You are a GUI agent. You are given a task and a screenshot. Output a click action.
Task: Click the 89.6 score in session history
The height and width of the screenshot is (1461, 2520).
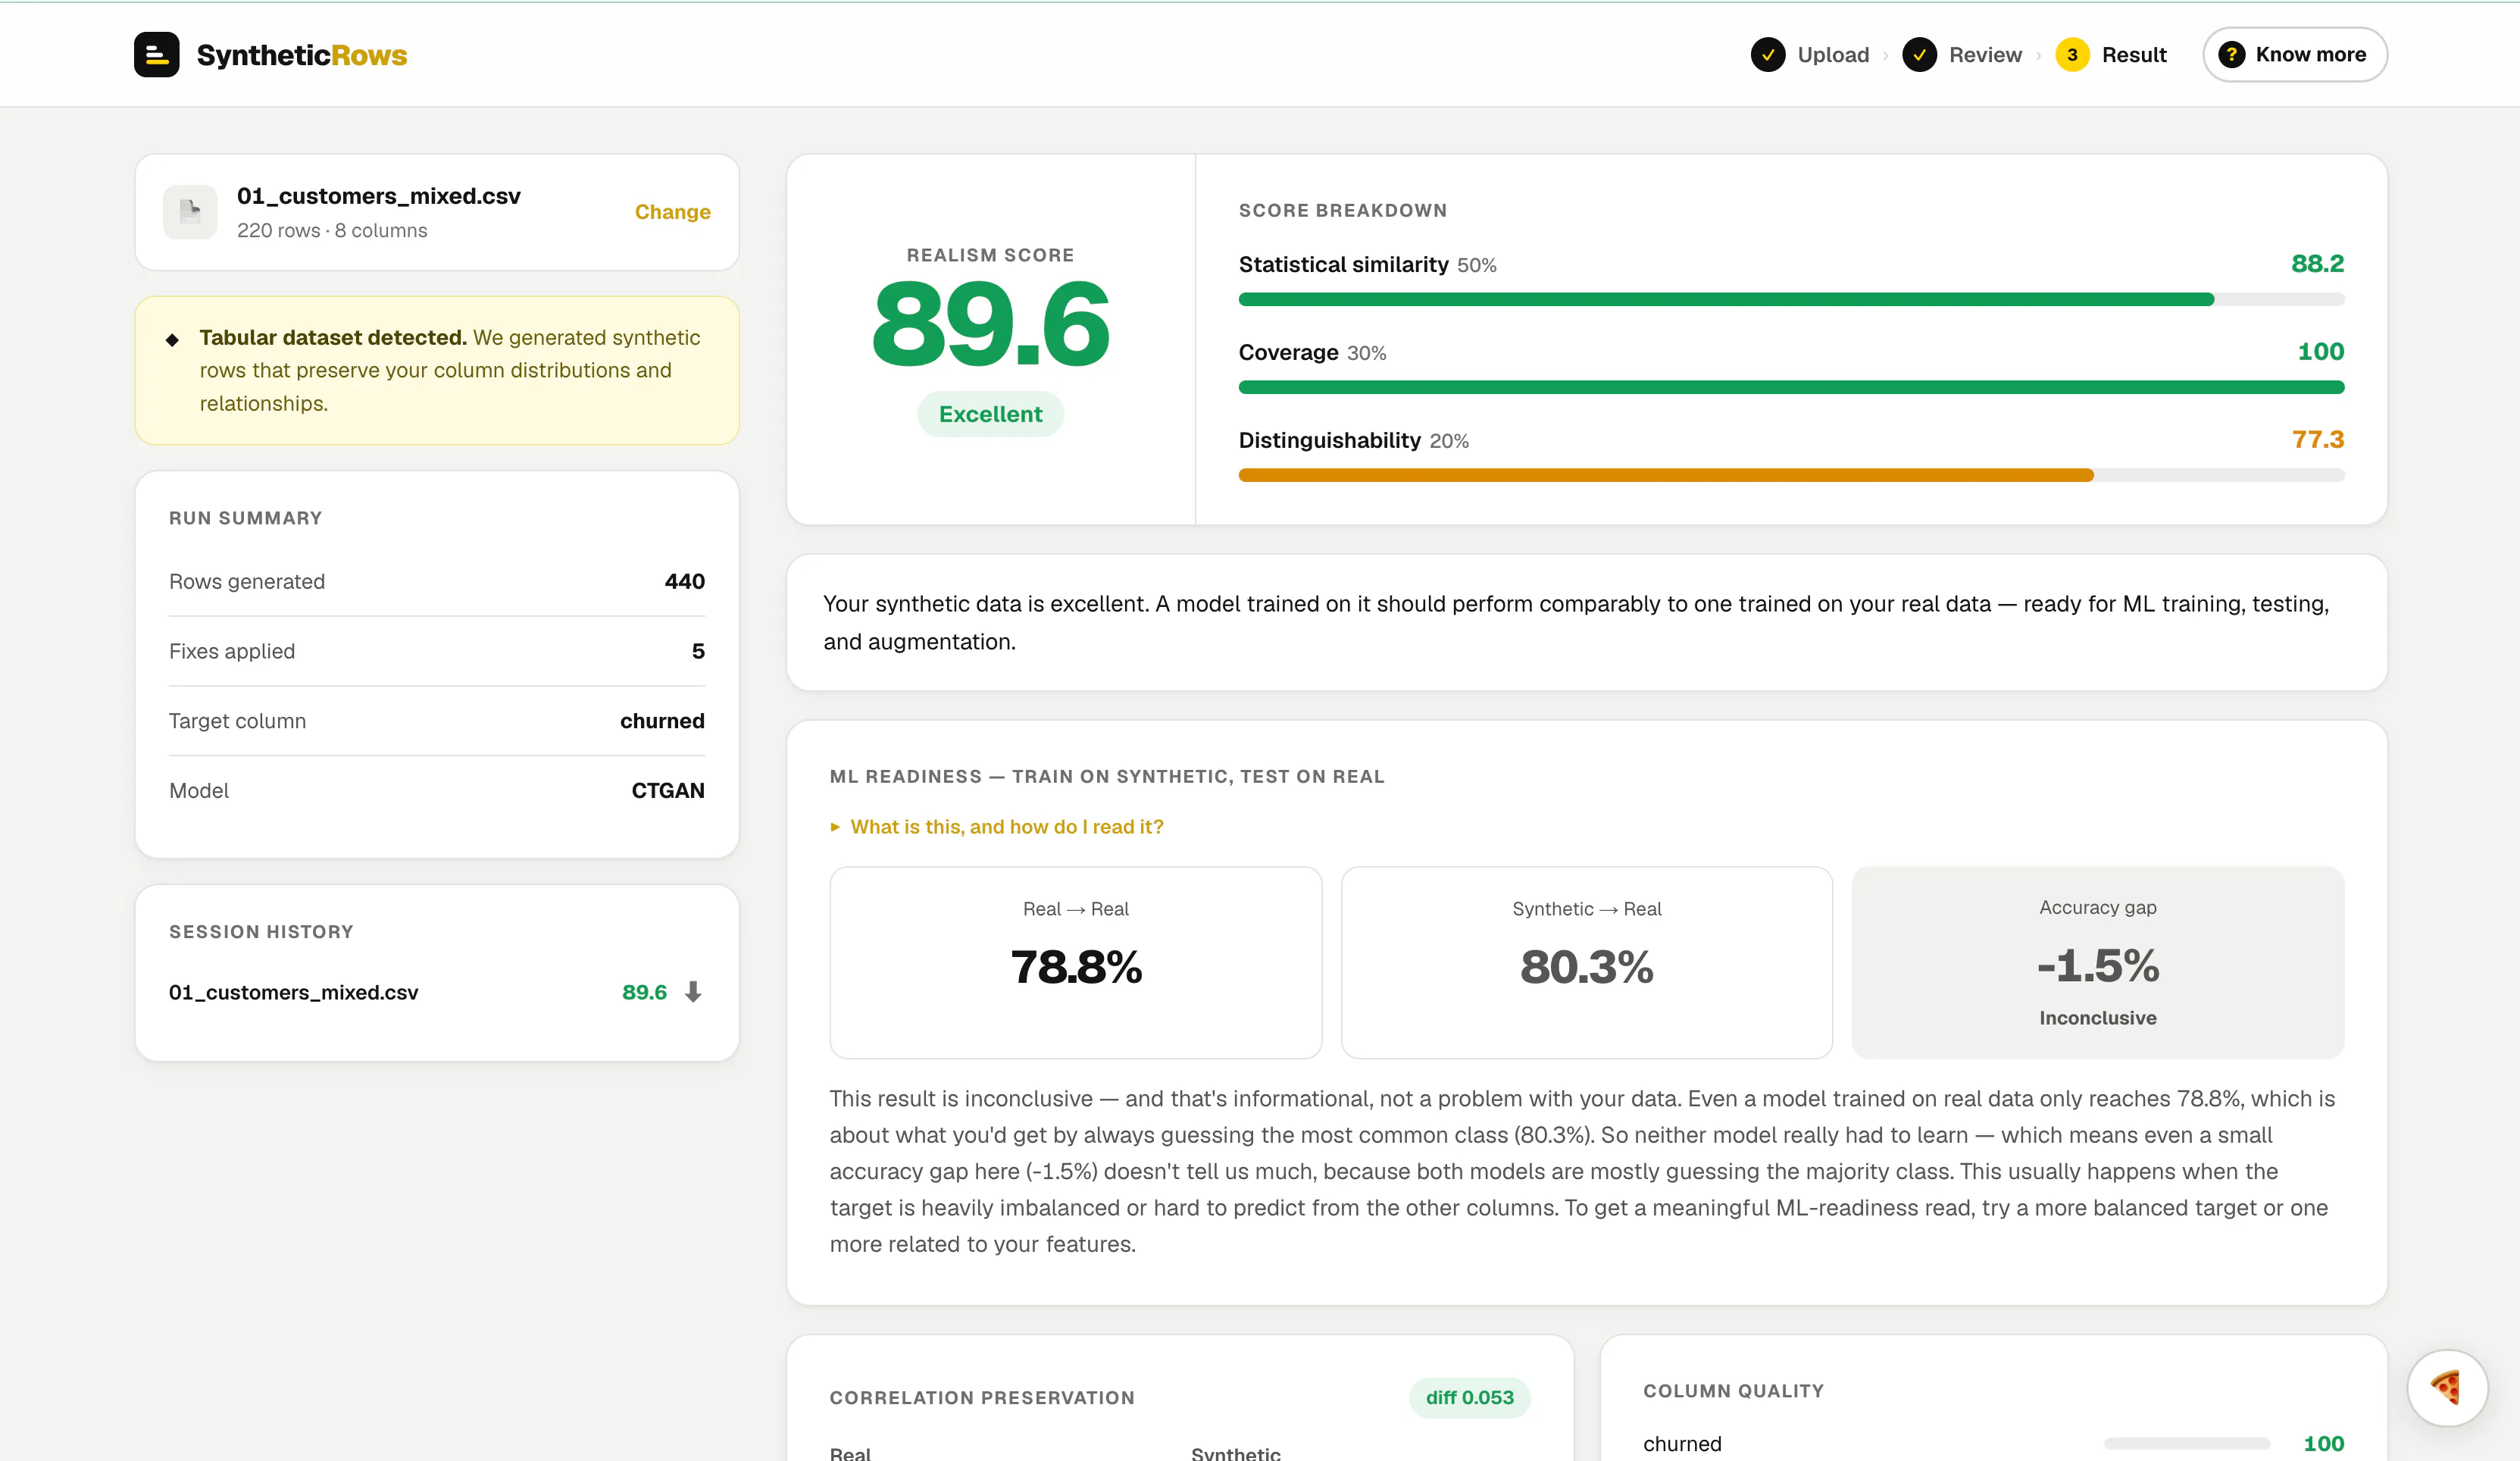pyautogui.click(x=644, y=992)
